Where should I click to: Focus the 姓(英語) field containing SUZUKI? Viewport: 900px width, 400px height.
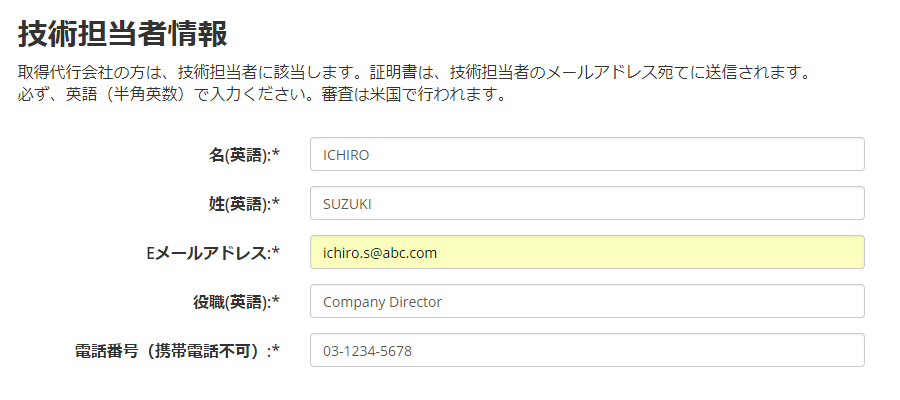pos(587,204)
